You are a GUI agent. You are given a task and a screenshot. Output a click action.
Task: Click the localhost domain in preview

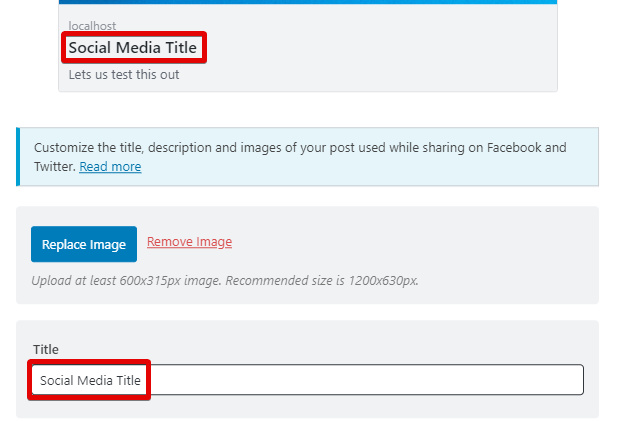pyautogui.click(x=93, y=25)
